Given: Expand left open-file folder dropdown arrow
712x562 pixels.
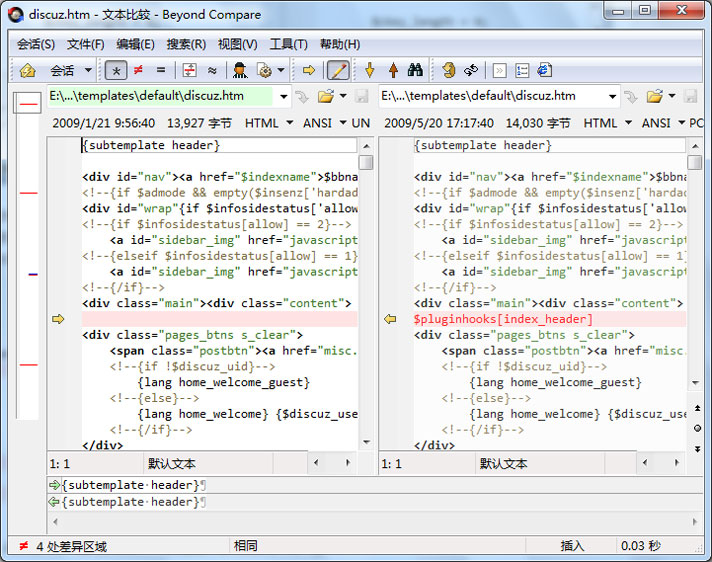Looking at the screenshot, I should click(343, 96).
